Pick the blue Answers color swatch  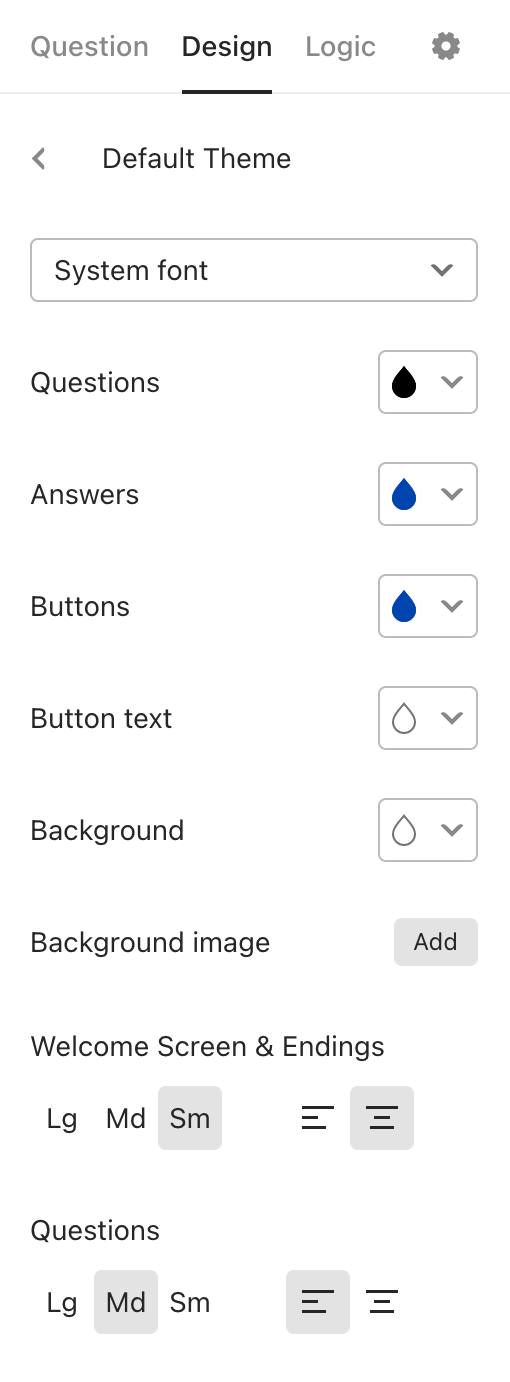point(404,494)
